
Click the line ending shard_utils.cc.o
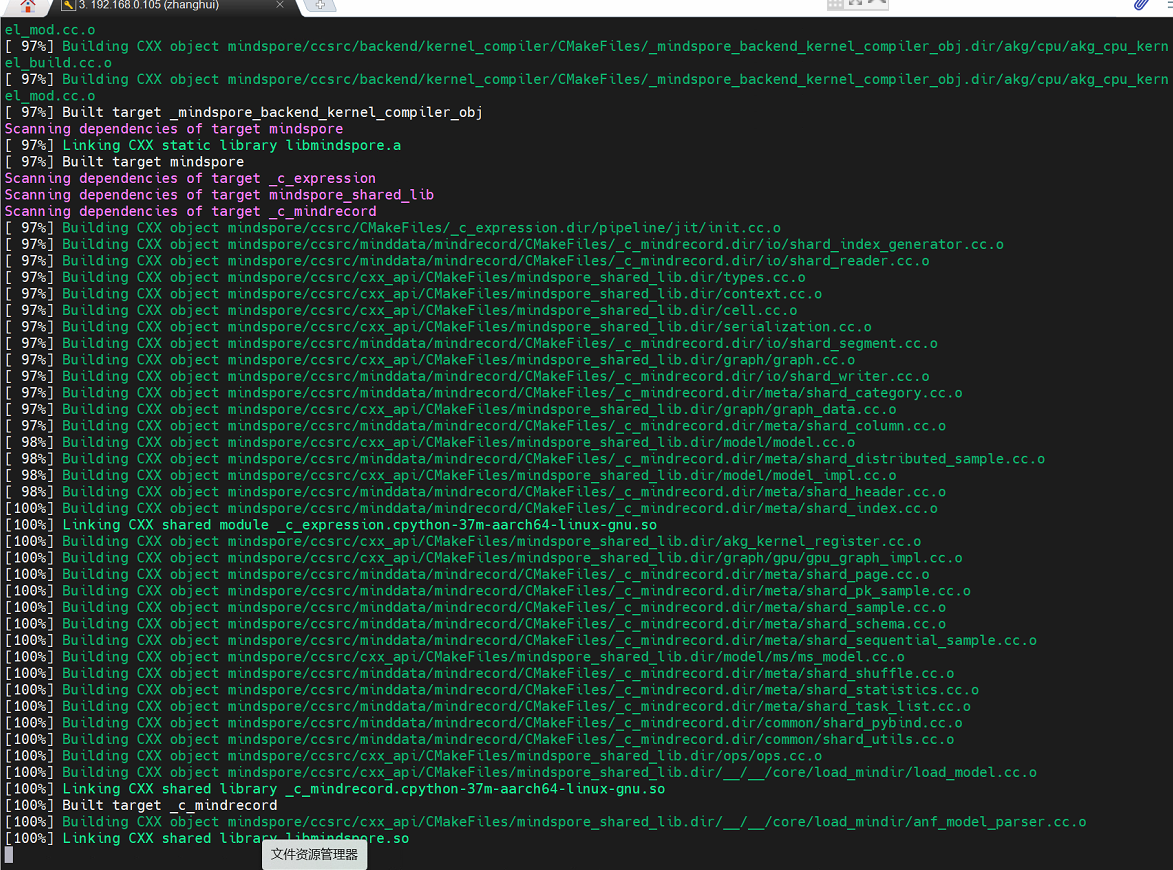(x=480, y=738)
